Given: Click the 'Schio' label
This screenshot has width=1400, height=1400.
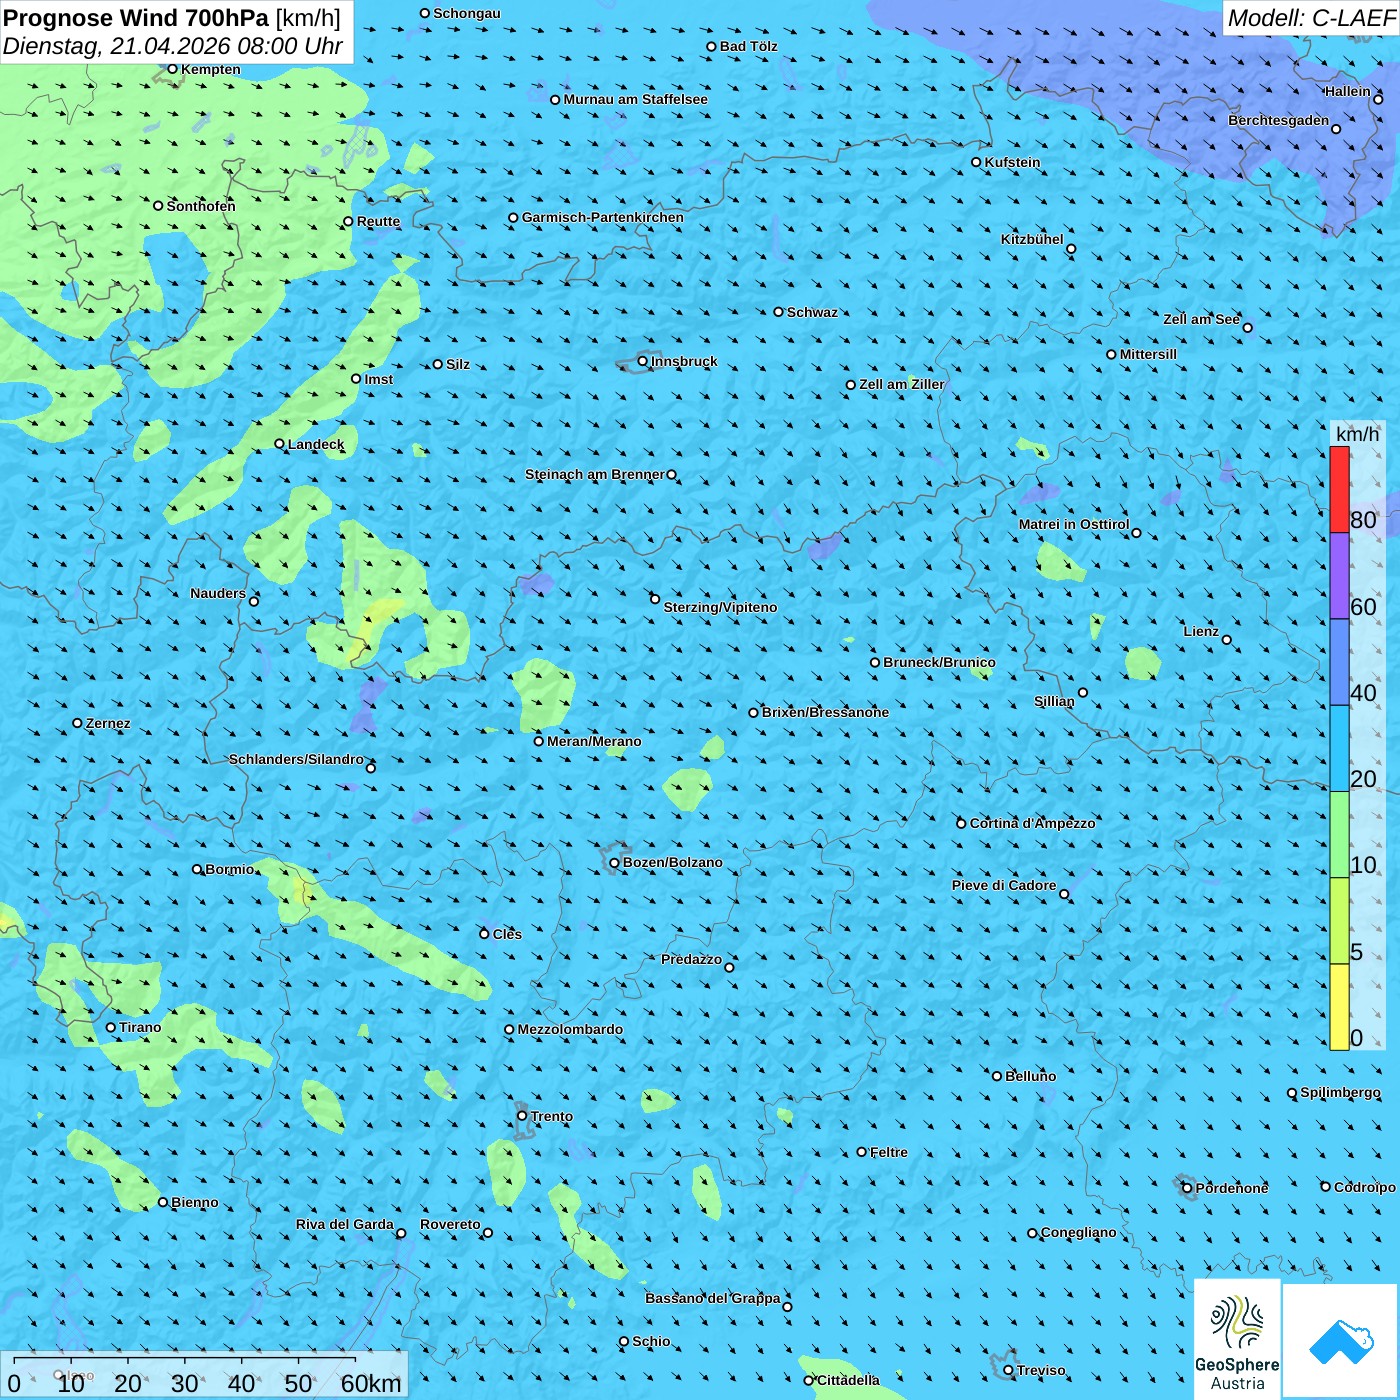Looking at the screenshot, I should (x=651, y=1341).
